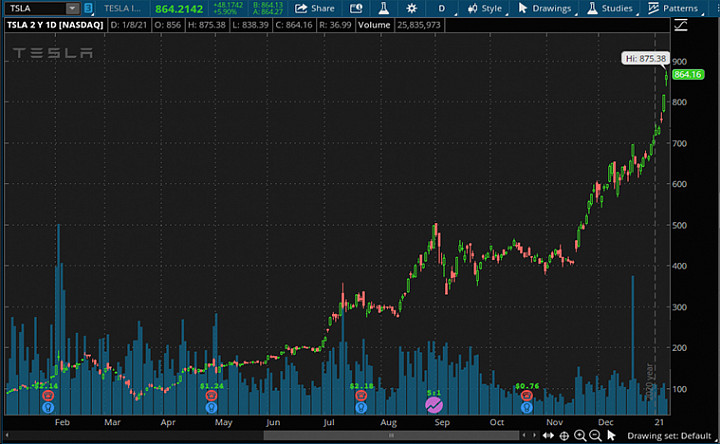Click the L: 838.39 low value
720x444 pixels.
250,25
